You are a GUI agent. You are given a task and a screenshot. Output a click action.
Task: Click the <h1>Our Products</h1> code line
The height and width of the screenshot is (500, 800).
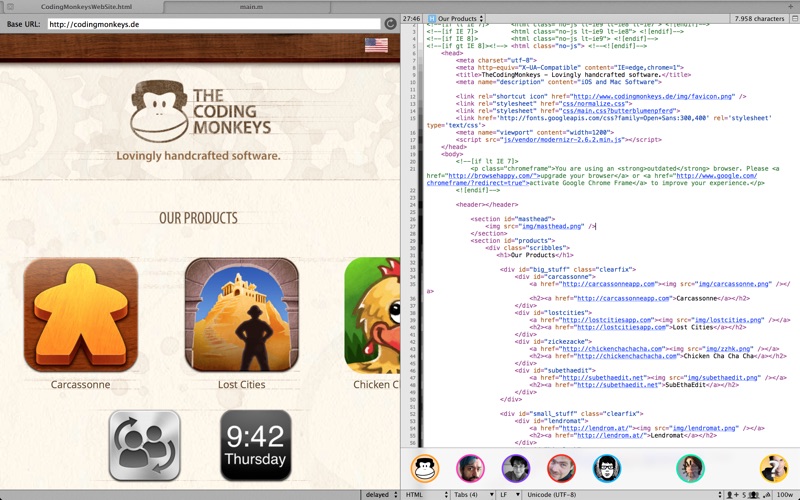[x=535, y=255]
